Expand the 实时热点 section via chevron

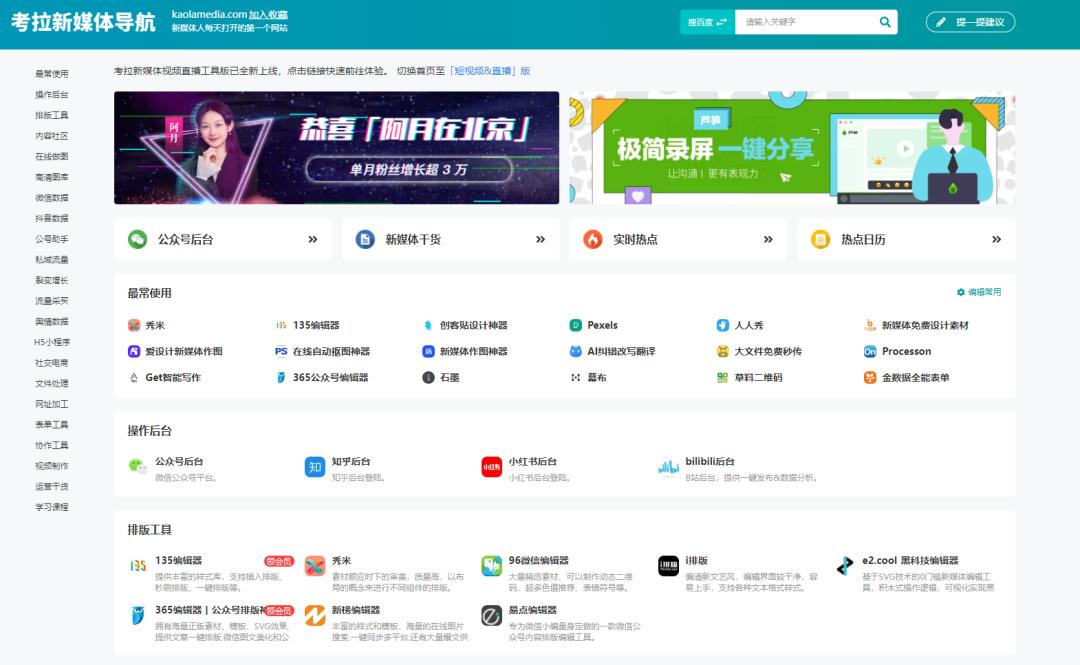[767, 239]
